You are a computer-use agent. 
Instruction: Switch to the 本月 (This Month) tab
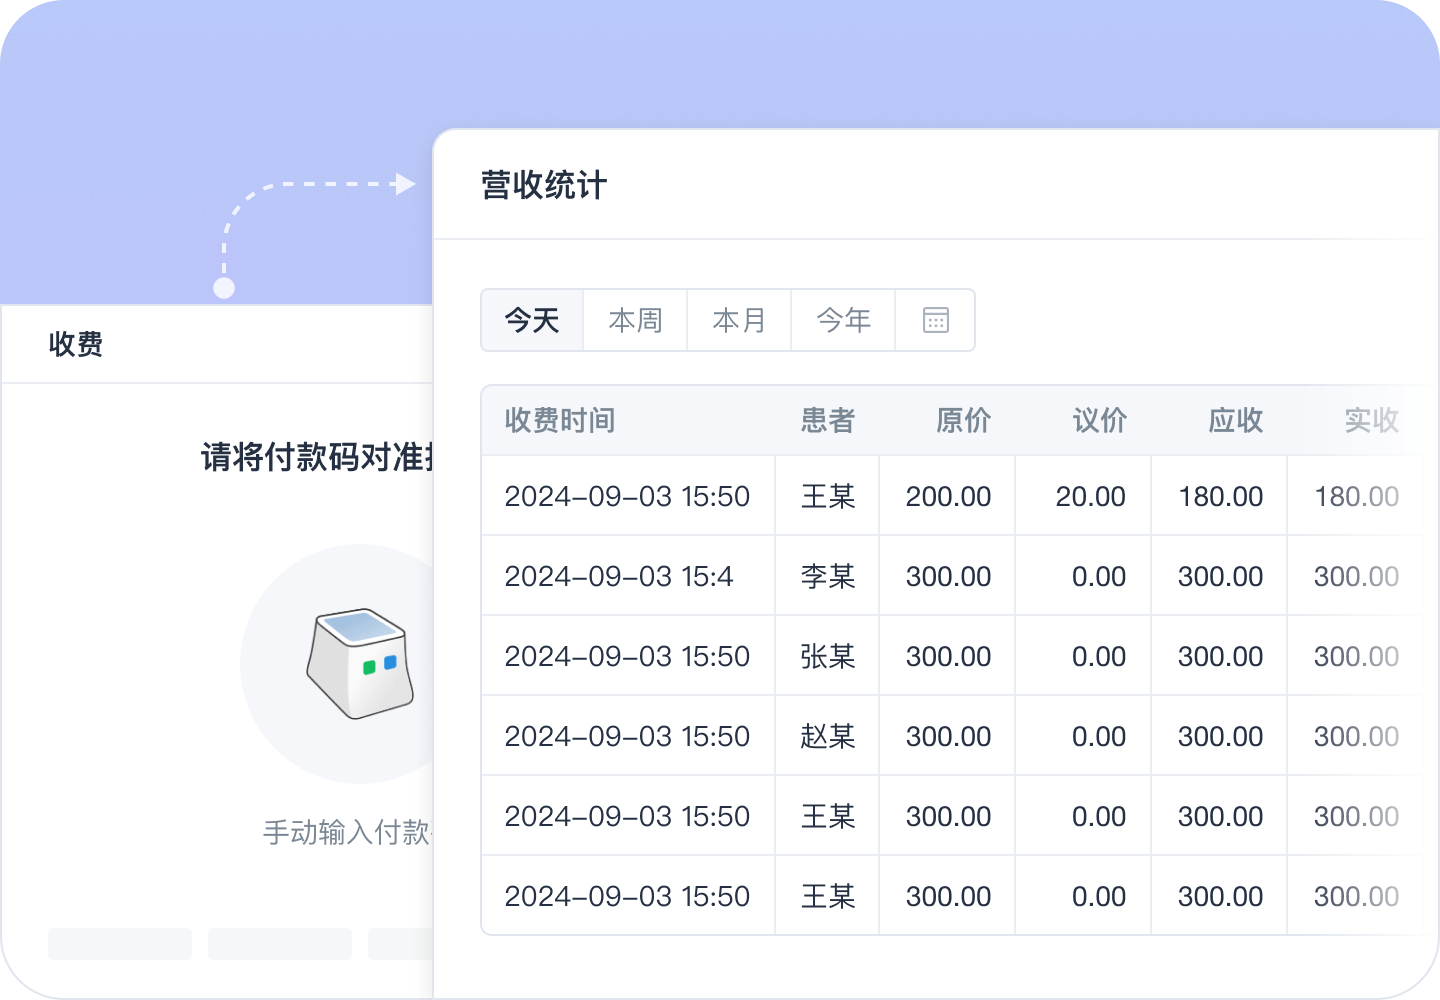738,320
